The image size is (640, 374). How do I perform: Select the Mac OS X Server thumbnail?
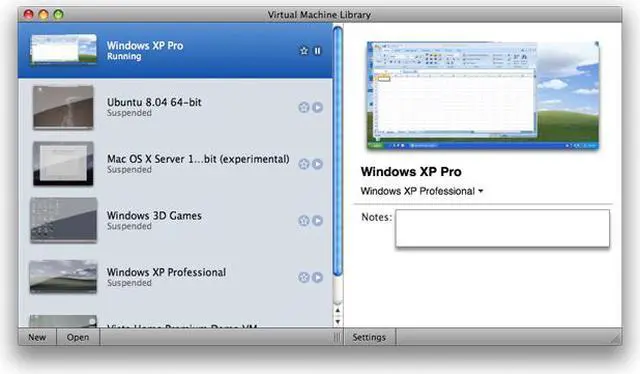click(x=63, y=164)
